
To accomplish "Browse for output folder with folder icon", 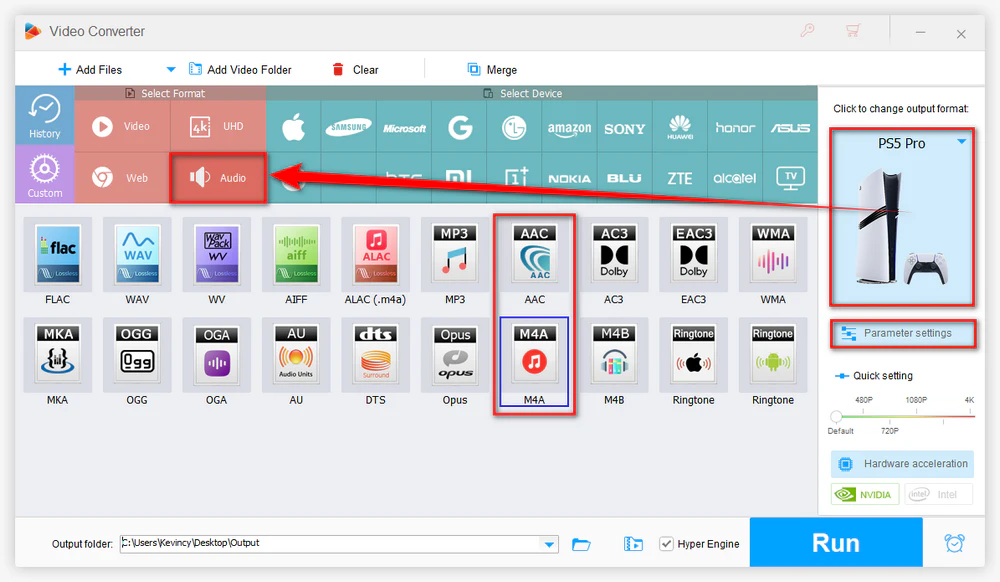I will tap(581, 544).
